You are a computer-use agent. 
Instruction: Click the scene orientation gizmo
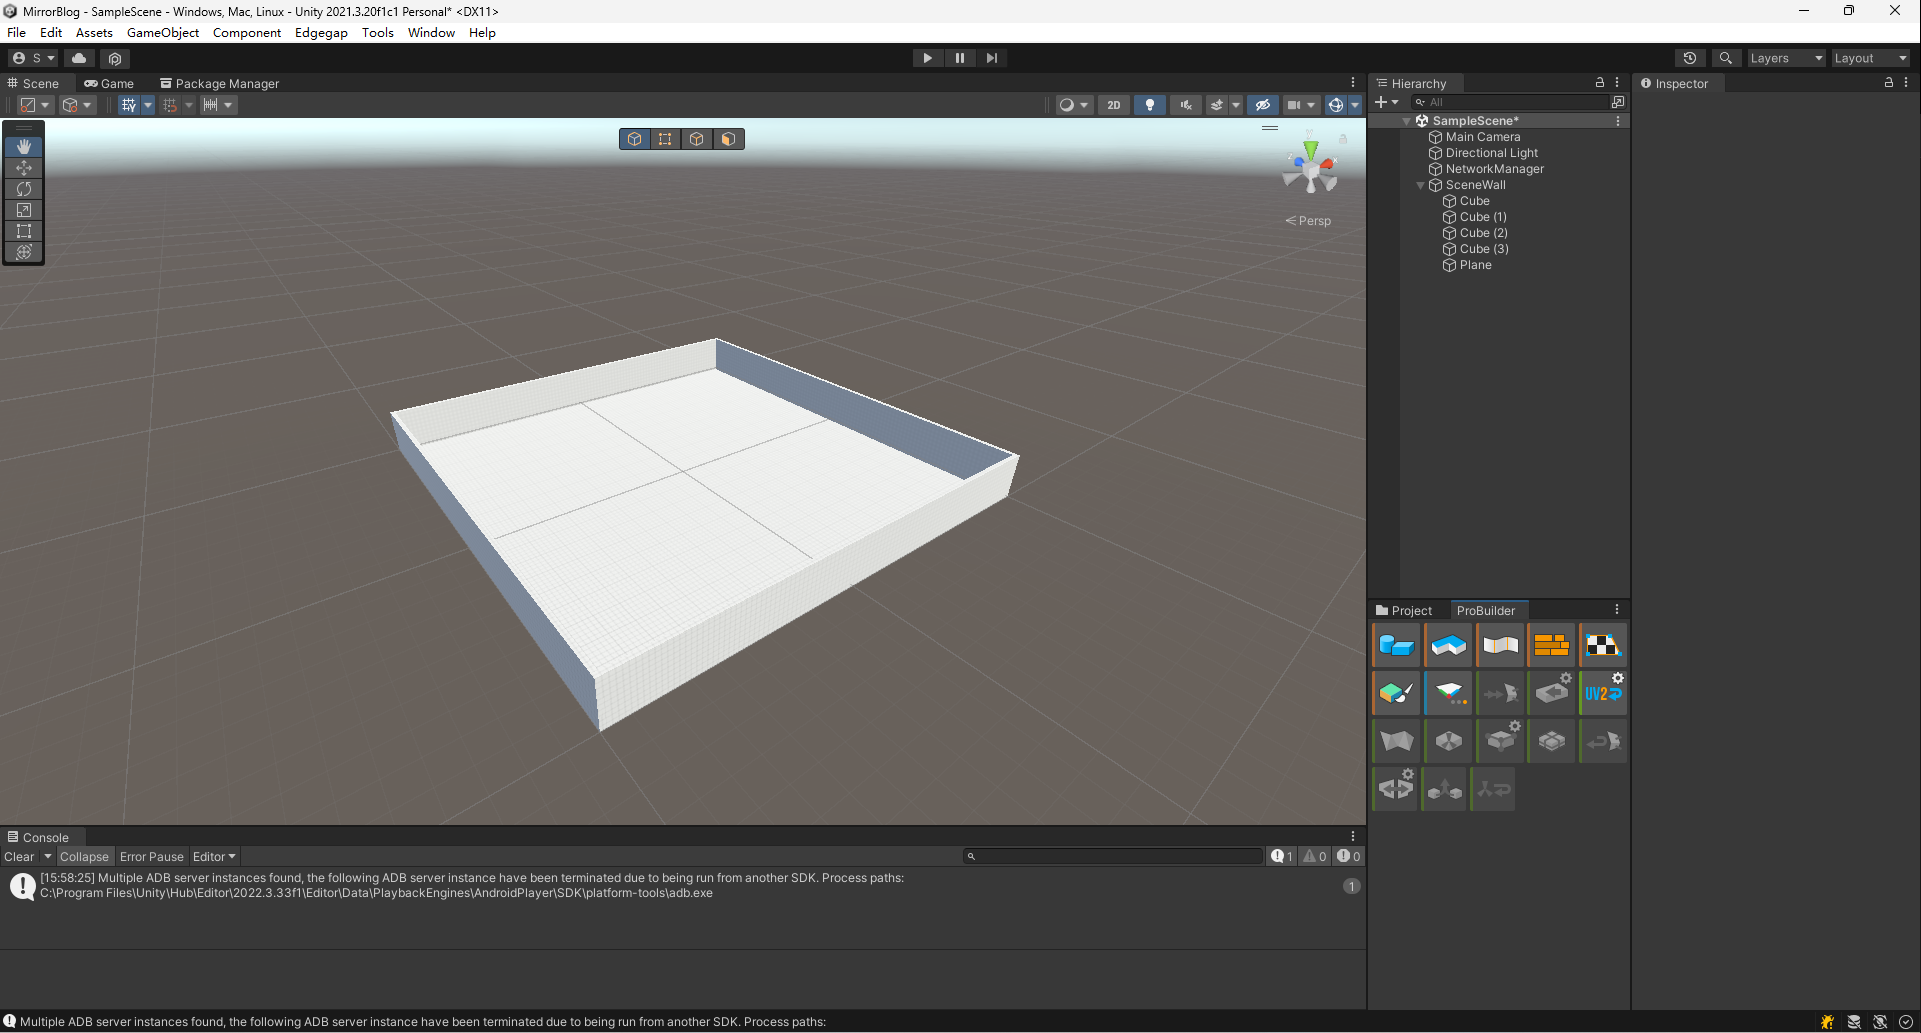click(x=1310, y=168)
